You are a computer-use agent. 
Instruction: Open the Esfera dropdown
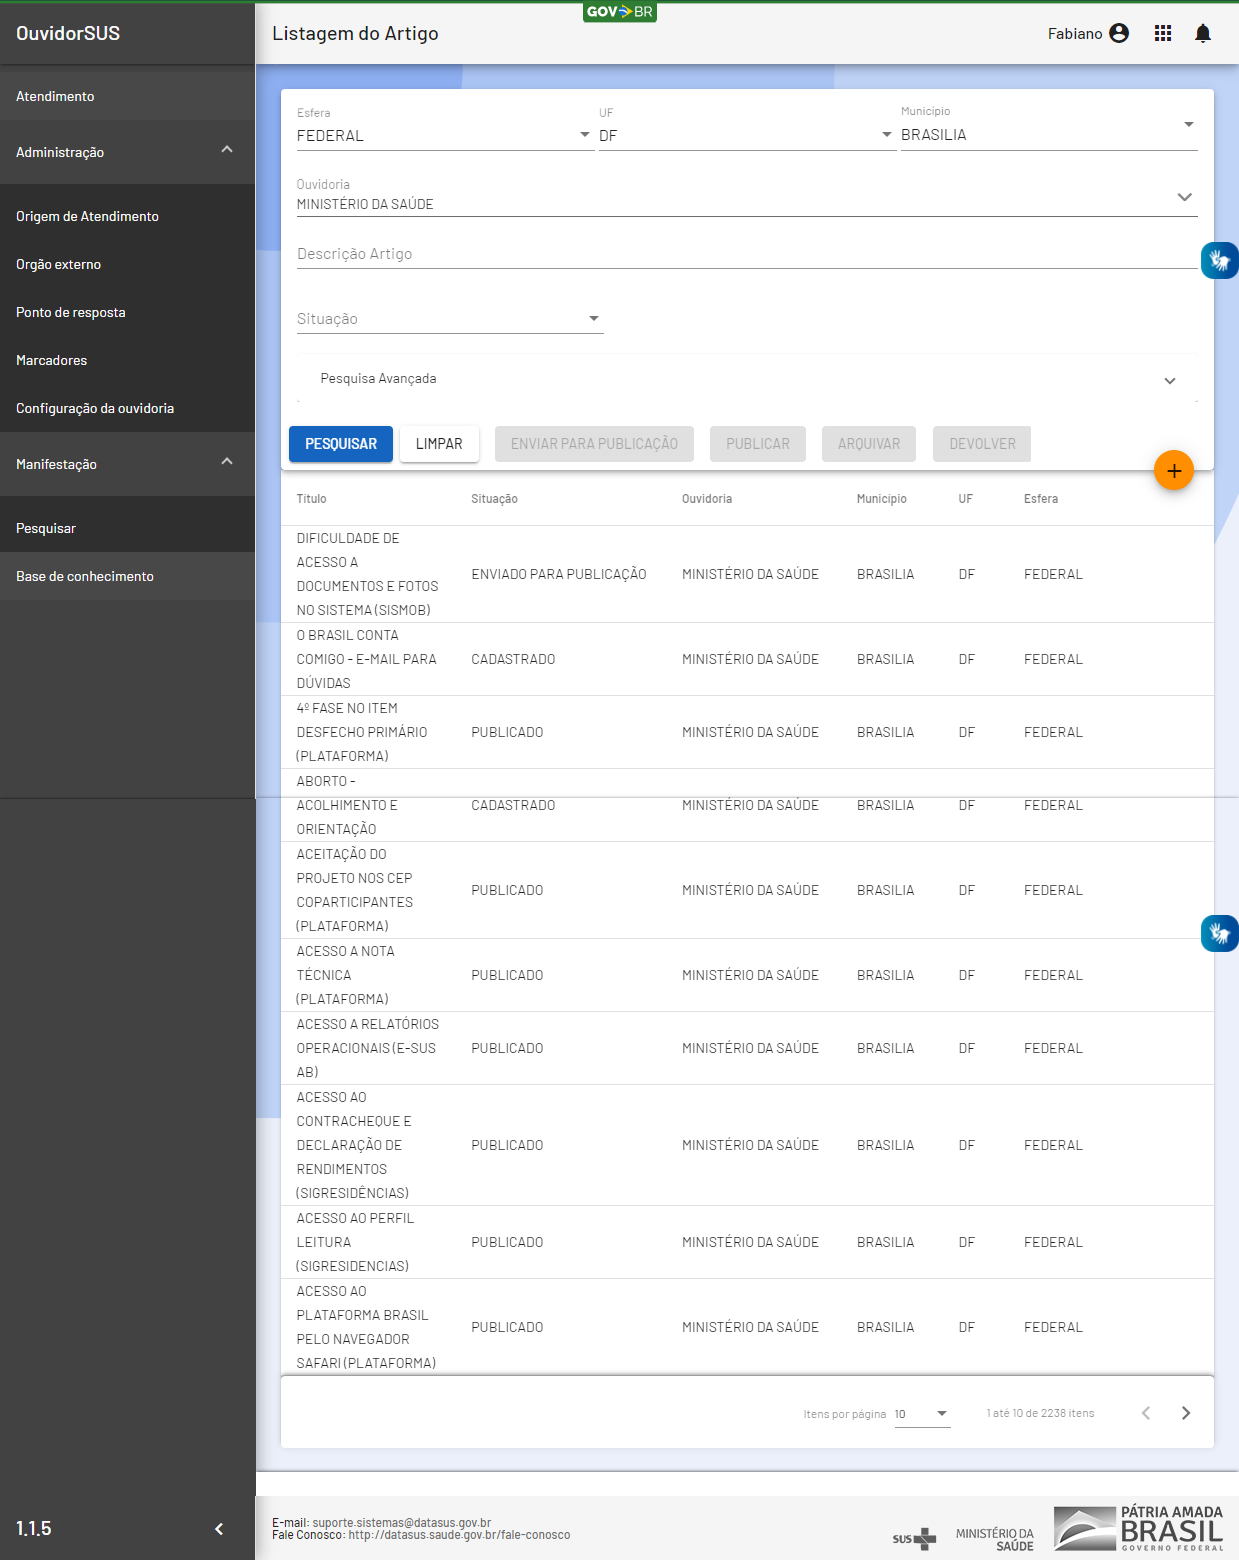(444, 135)
